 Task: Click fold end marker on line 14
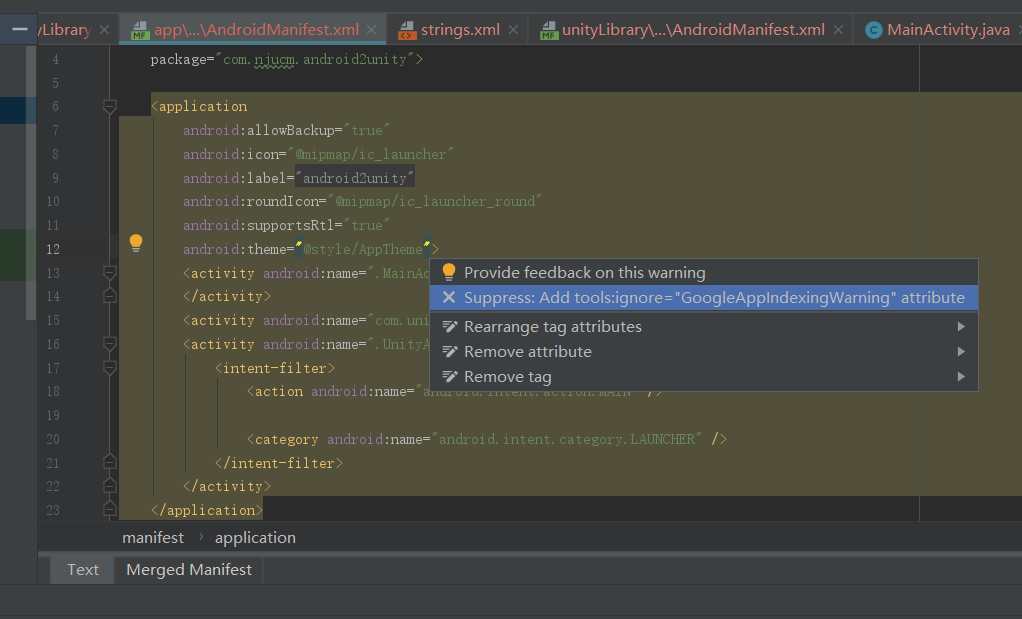coord(110,296)
